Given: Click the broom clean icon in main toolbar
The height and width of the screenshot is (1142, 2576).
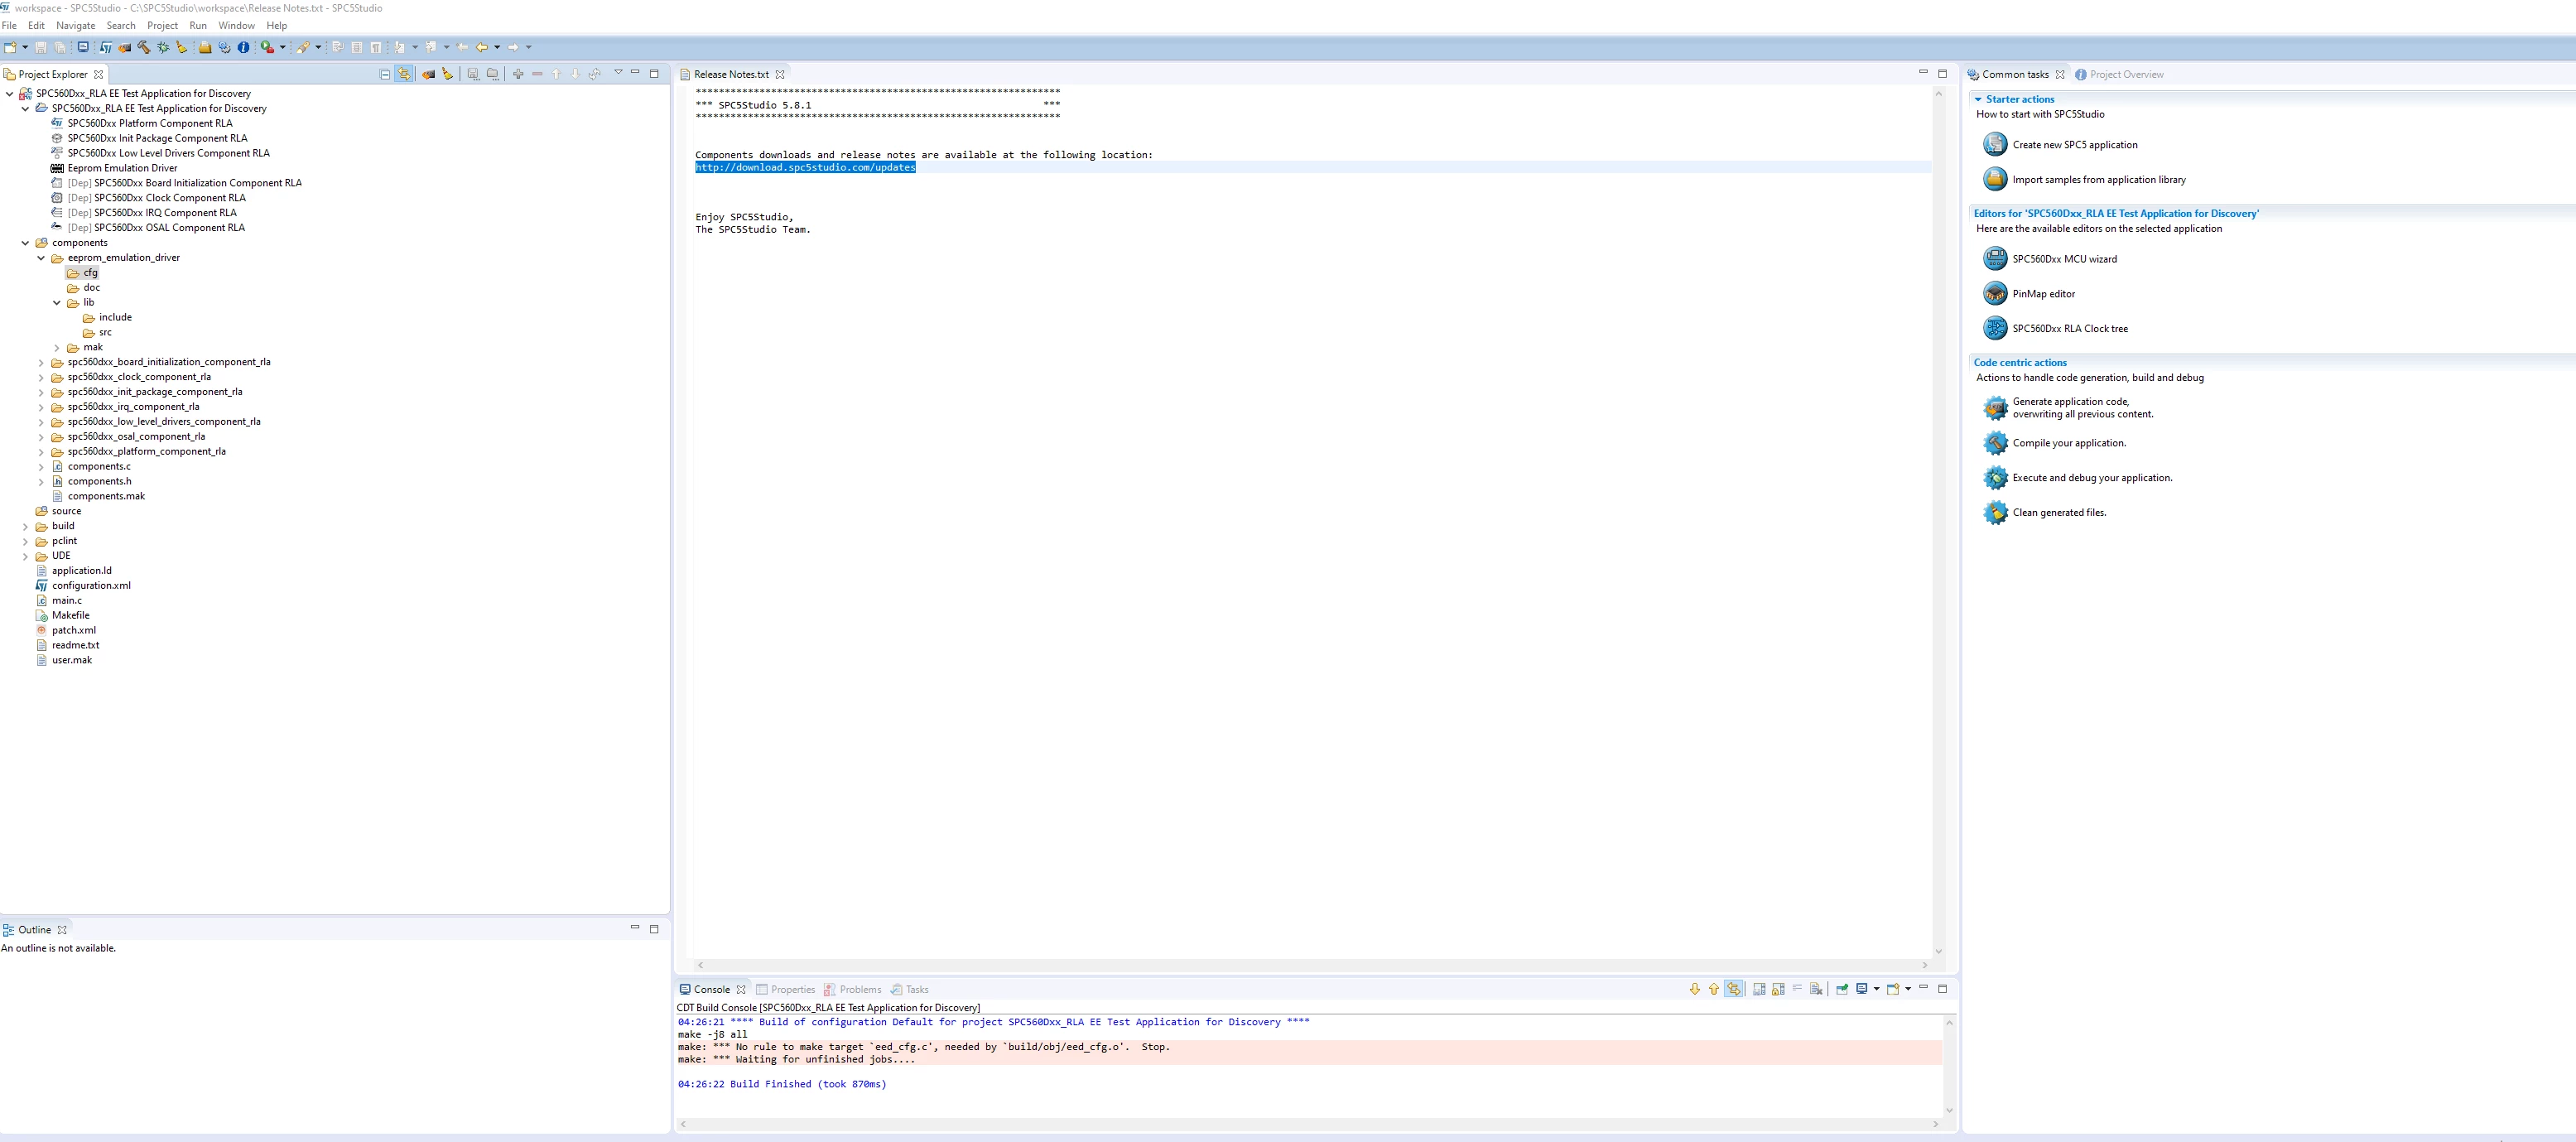Looking at the screenshot, I should pyautogui.click(x=181, y=47).
